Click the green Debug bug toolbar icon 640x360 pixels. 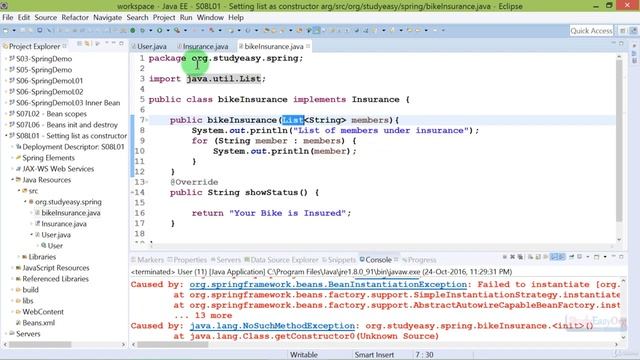click(x=143, y=30)
